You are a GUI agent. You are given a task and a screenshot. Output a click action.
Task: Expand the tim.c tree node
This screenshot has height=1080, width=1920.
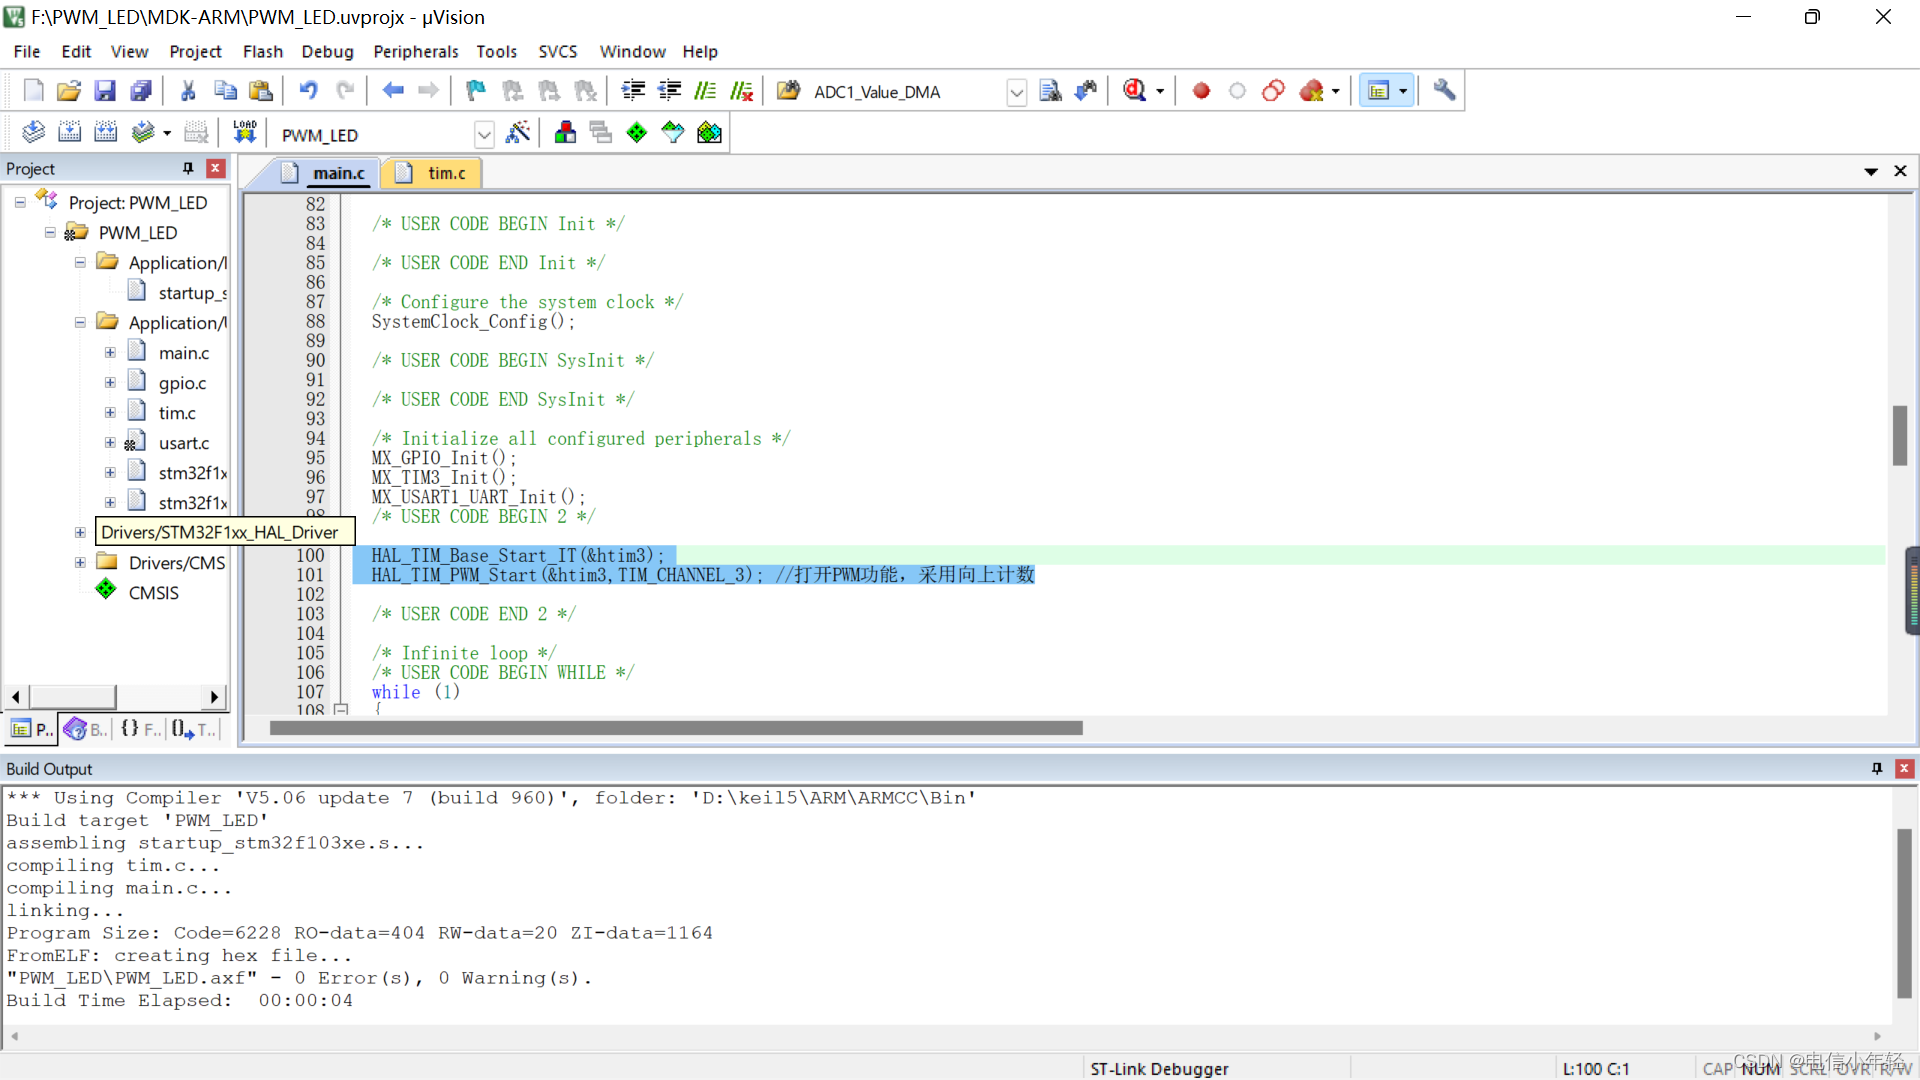(110, 412)
